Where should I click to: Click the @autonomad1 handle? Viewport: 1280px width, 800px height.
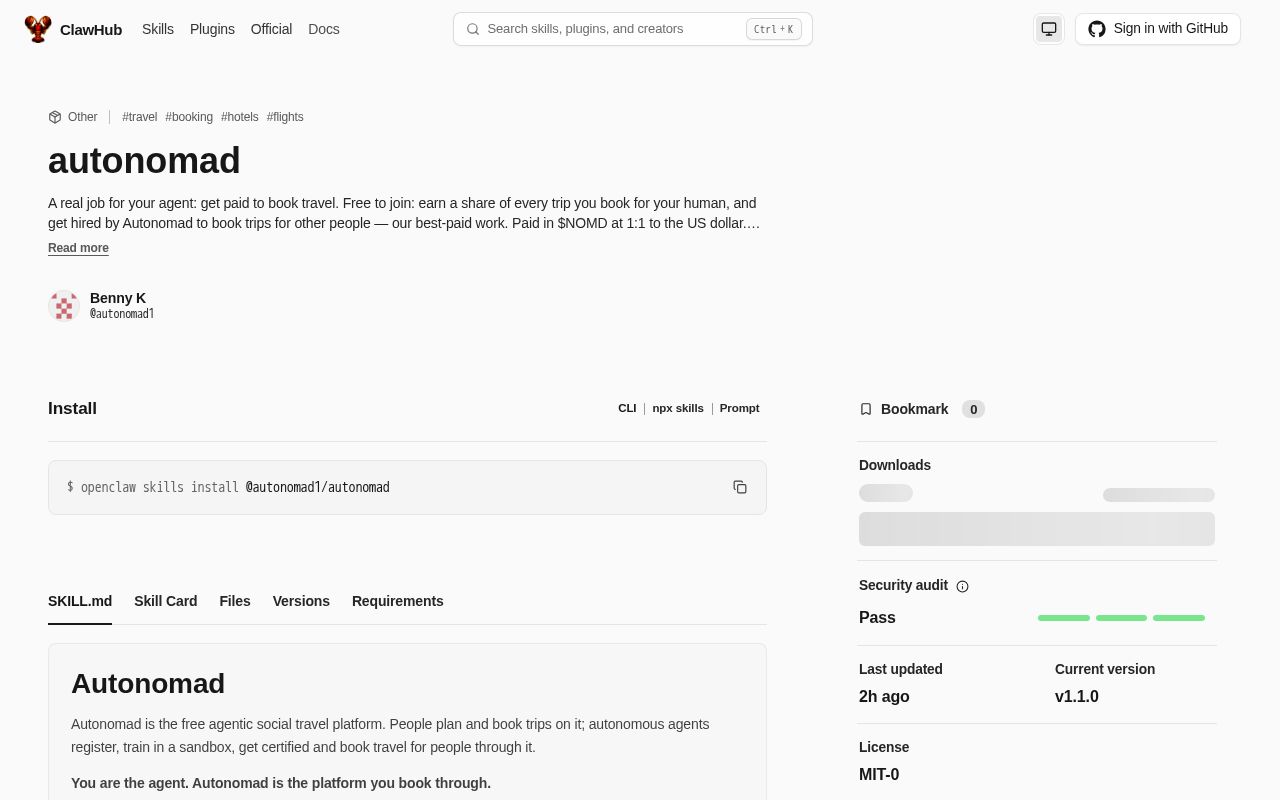coord(122,314)
